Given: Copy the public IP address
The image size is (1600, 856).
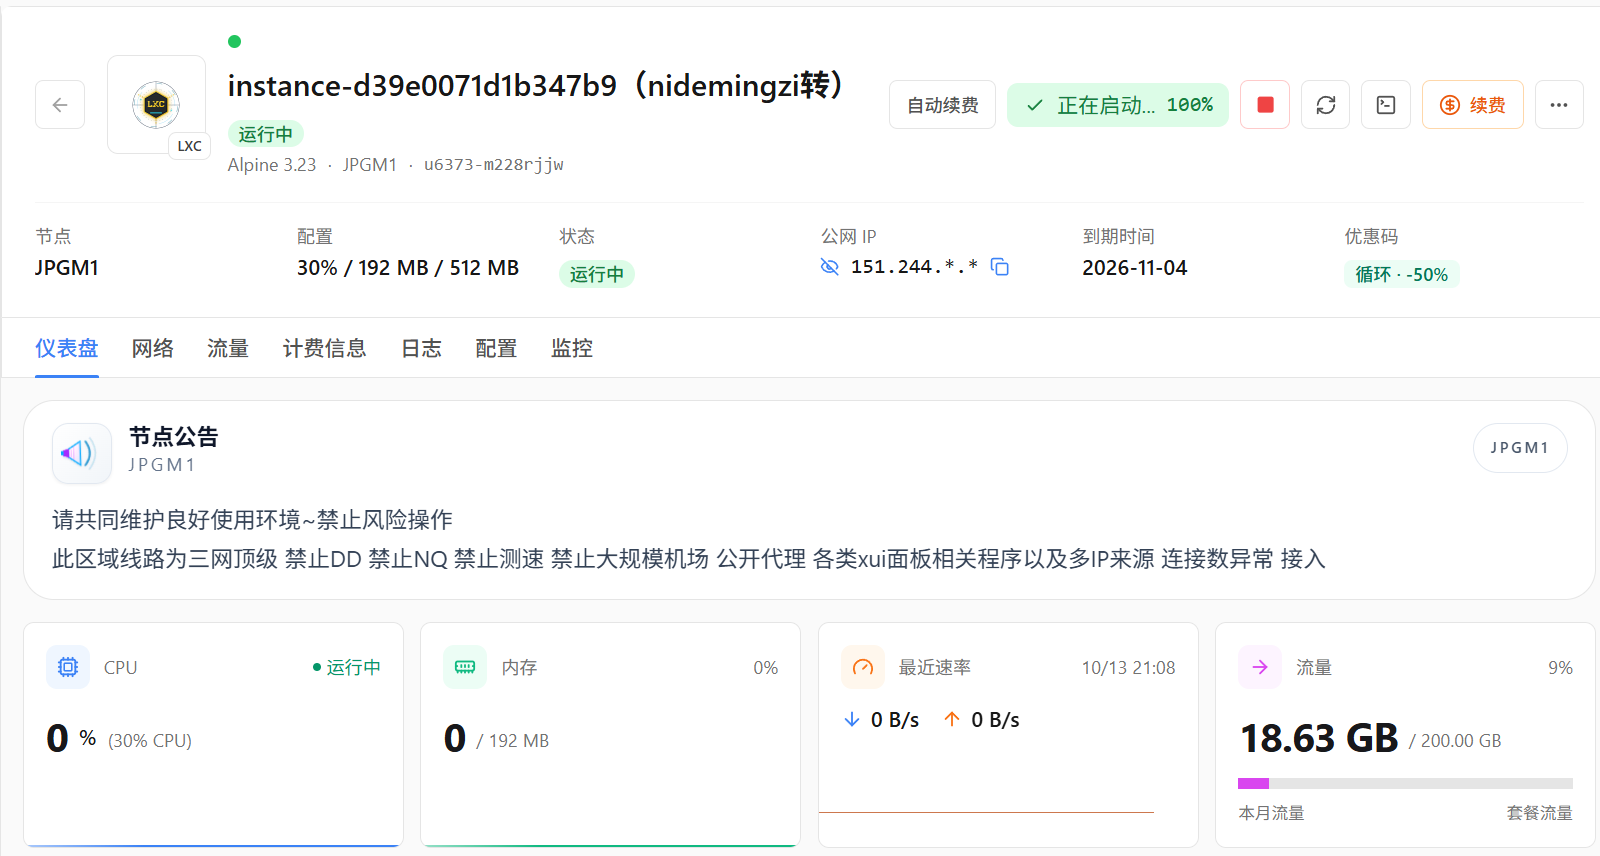Looking at the screenshot, I should (1000, 267).
